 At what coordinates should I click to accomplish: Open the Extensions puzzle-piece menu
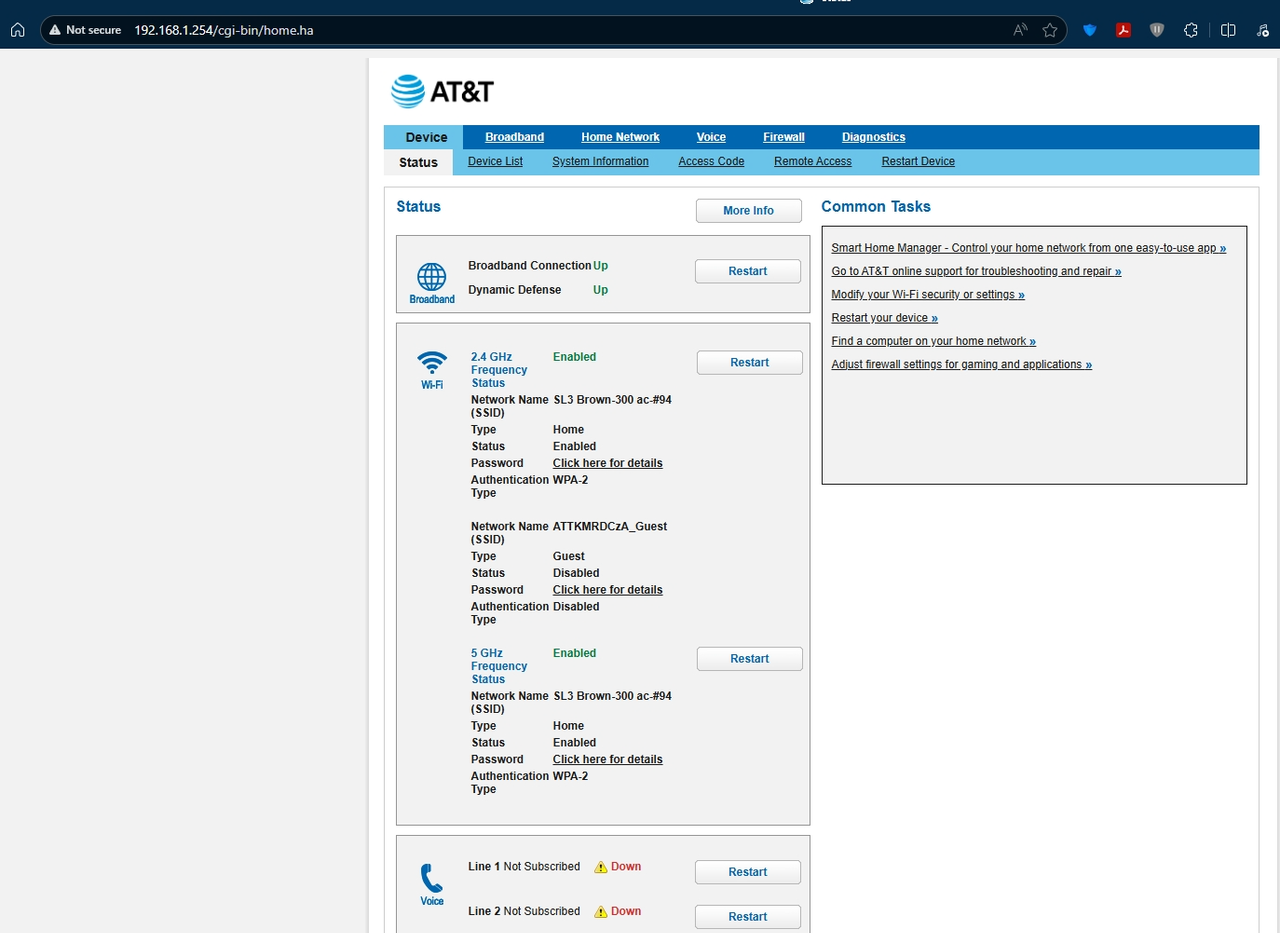pos(1191,30)
